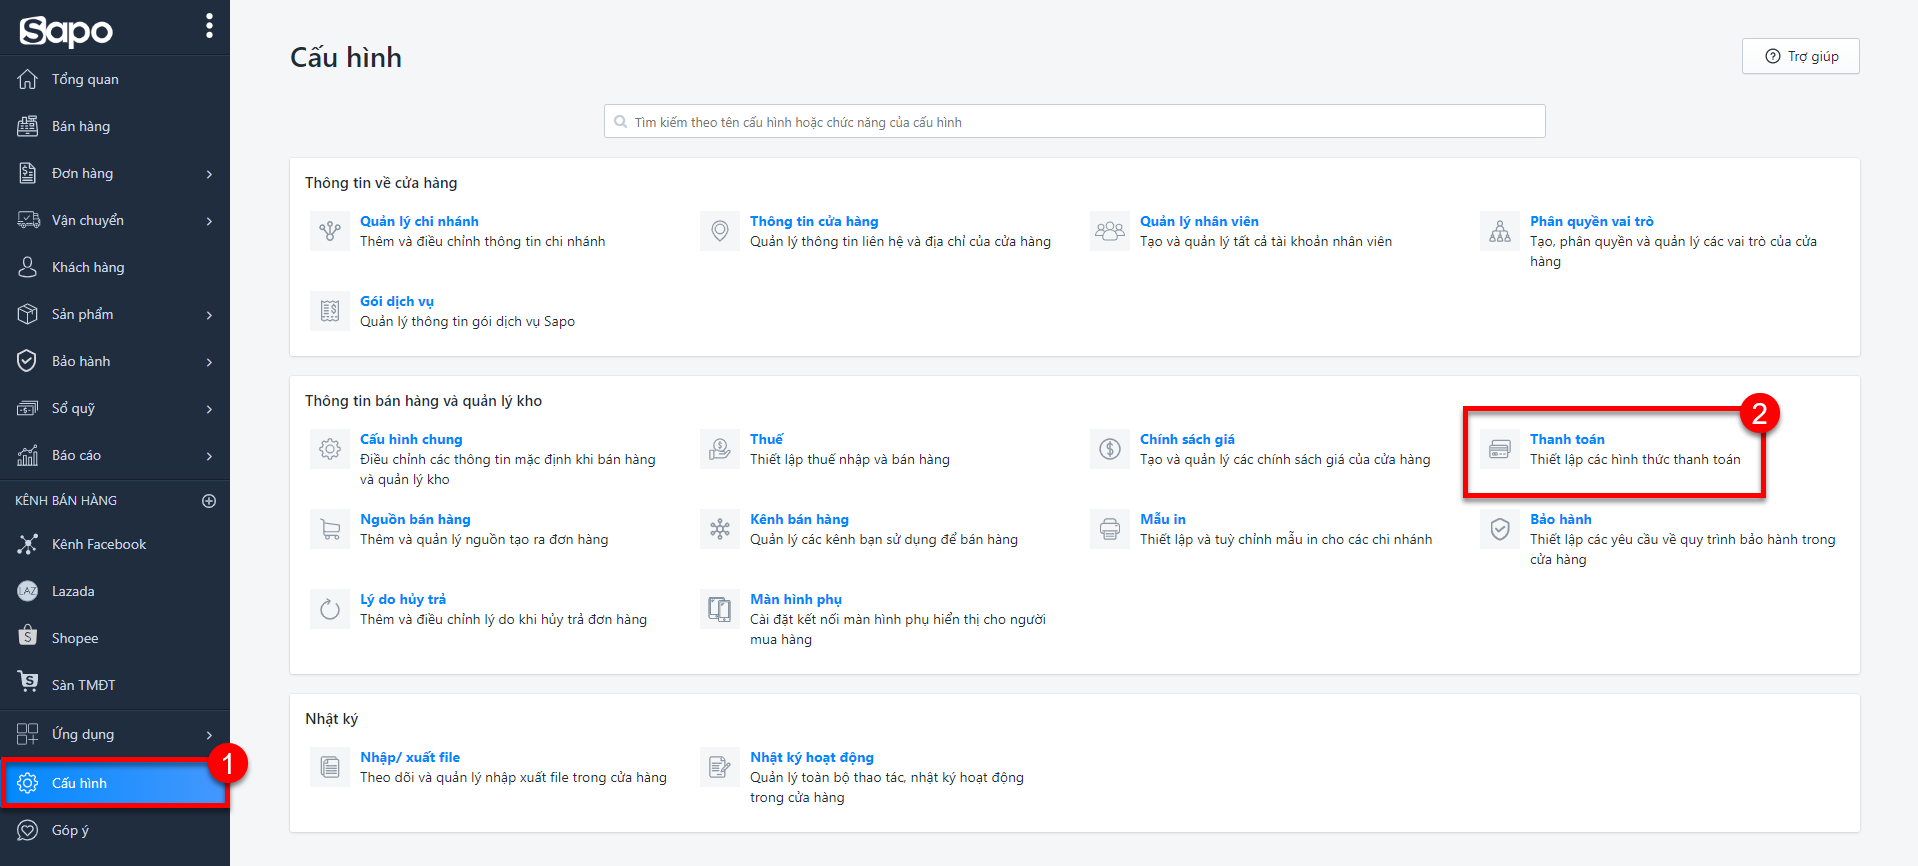Click the Quản lý chi nhánh branch icon
1918x866 pixels.
point(330,231)
